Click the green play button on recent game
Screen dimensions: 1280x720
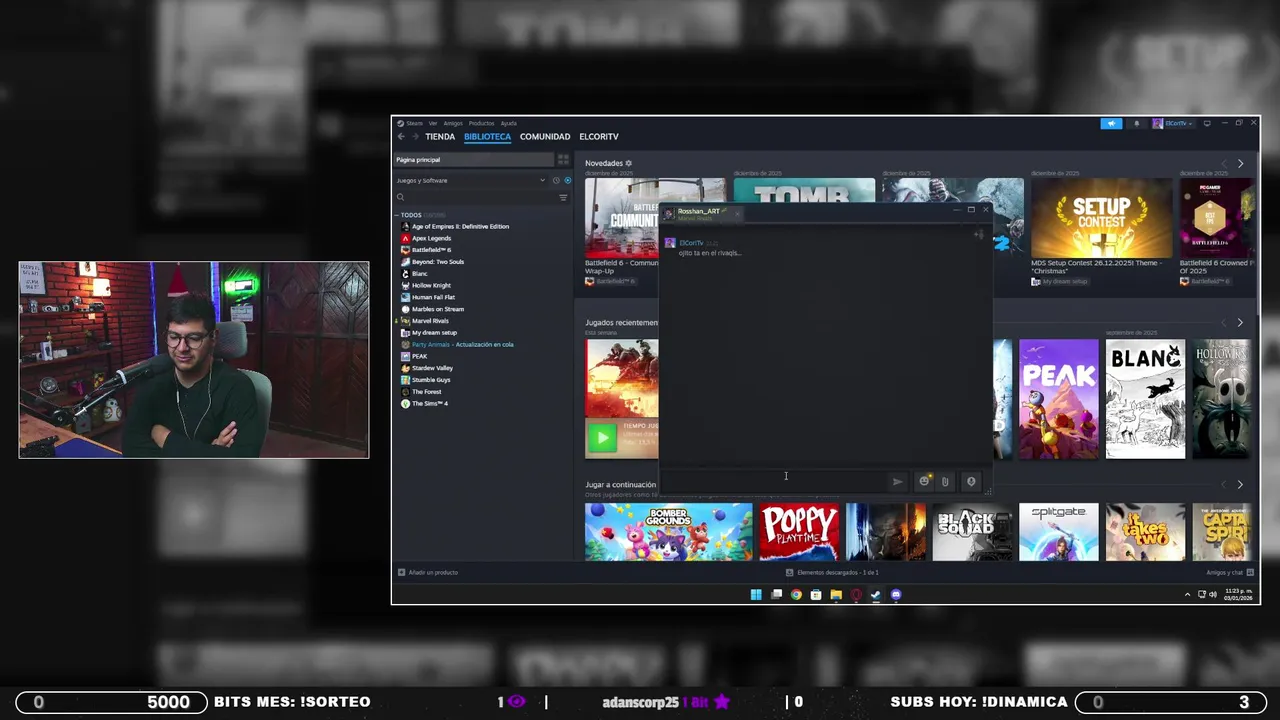pos(602,437)
